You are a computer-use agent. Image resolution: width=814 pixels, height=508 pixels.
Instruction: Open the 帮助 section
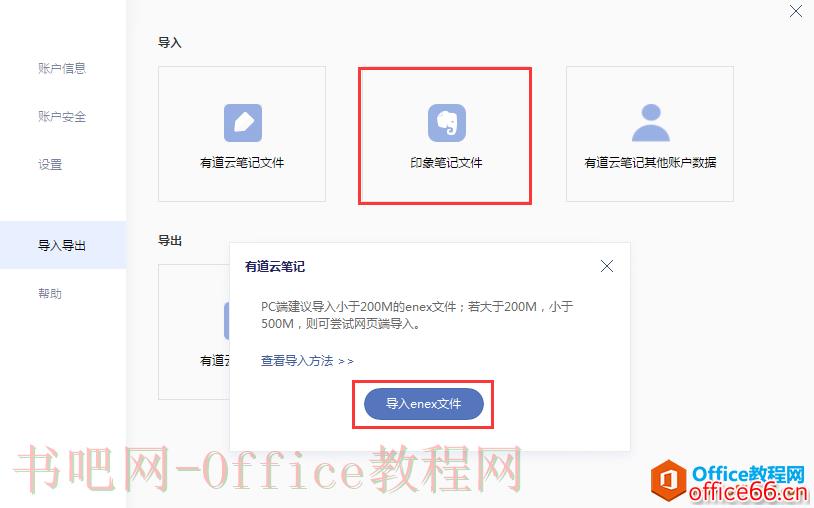[50, 294]
